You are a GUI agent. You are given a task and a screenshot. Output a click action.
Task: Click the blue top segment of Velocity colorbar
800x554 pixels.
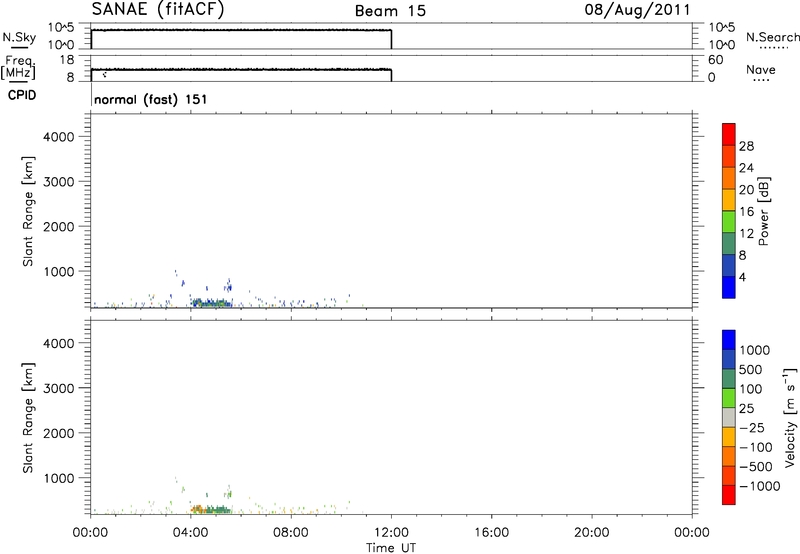click(x=729, y=340)
